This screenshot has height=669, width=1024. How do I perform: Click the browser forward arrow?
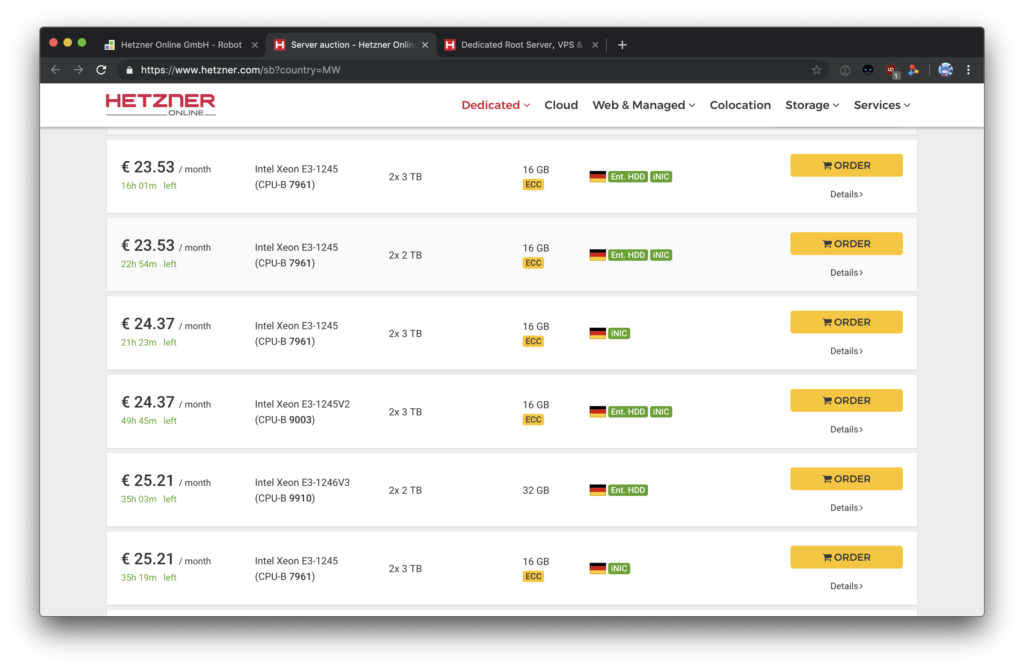(x=78, y=70)
